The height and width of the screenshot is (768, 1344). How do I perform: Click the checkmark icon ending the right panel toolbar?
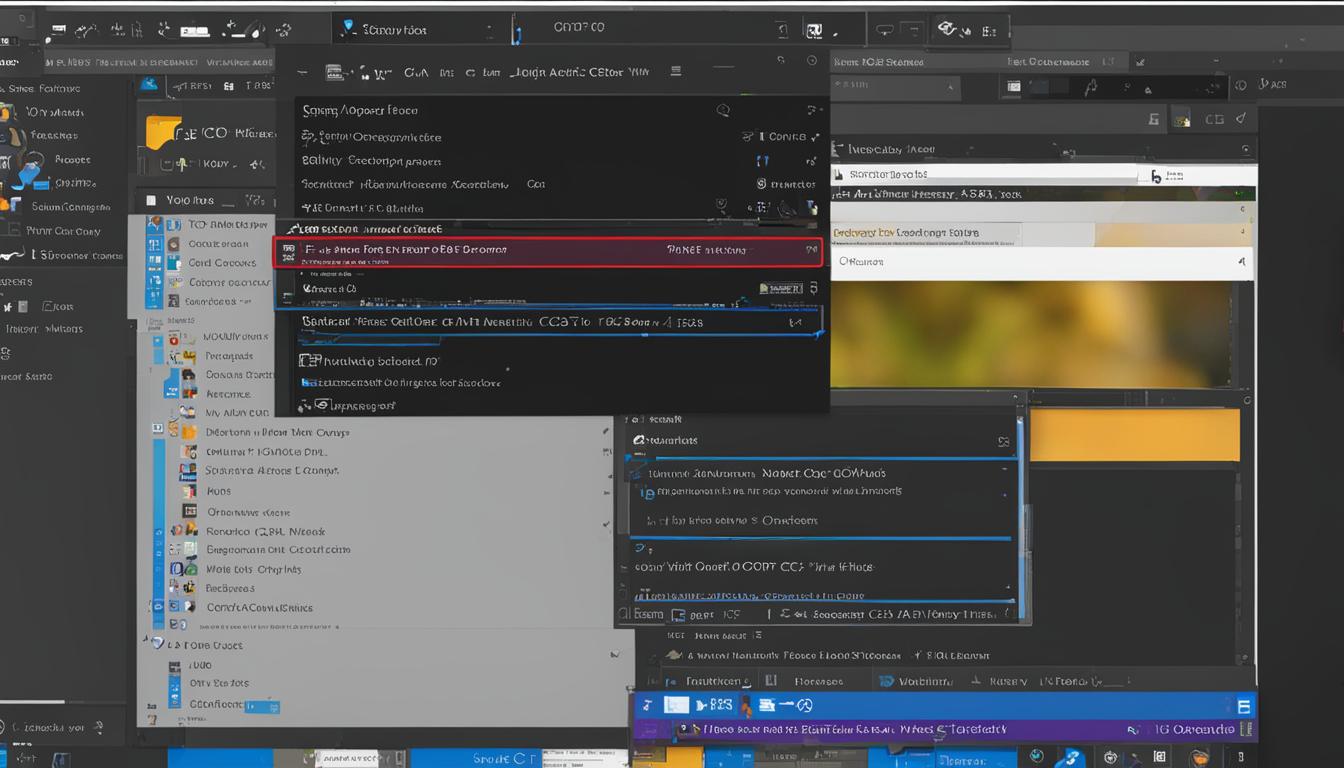tap(1242, 118)
